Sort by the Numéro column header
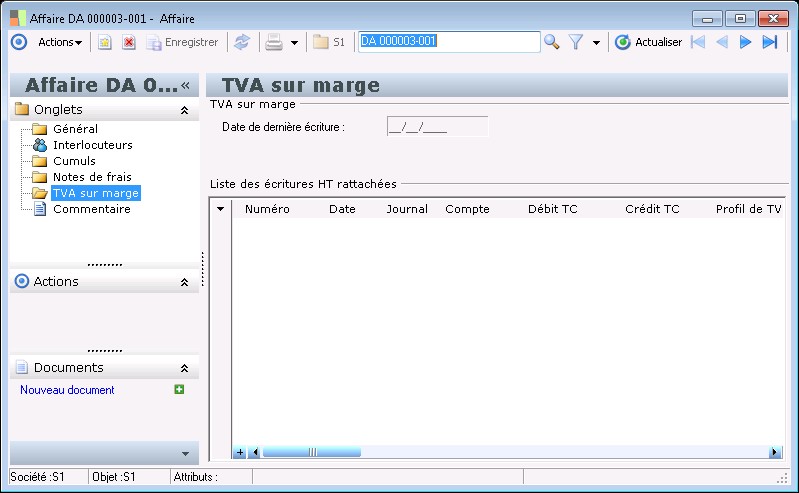Viewport: 799px width, 493px height. 267,209
